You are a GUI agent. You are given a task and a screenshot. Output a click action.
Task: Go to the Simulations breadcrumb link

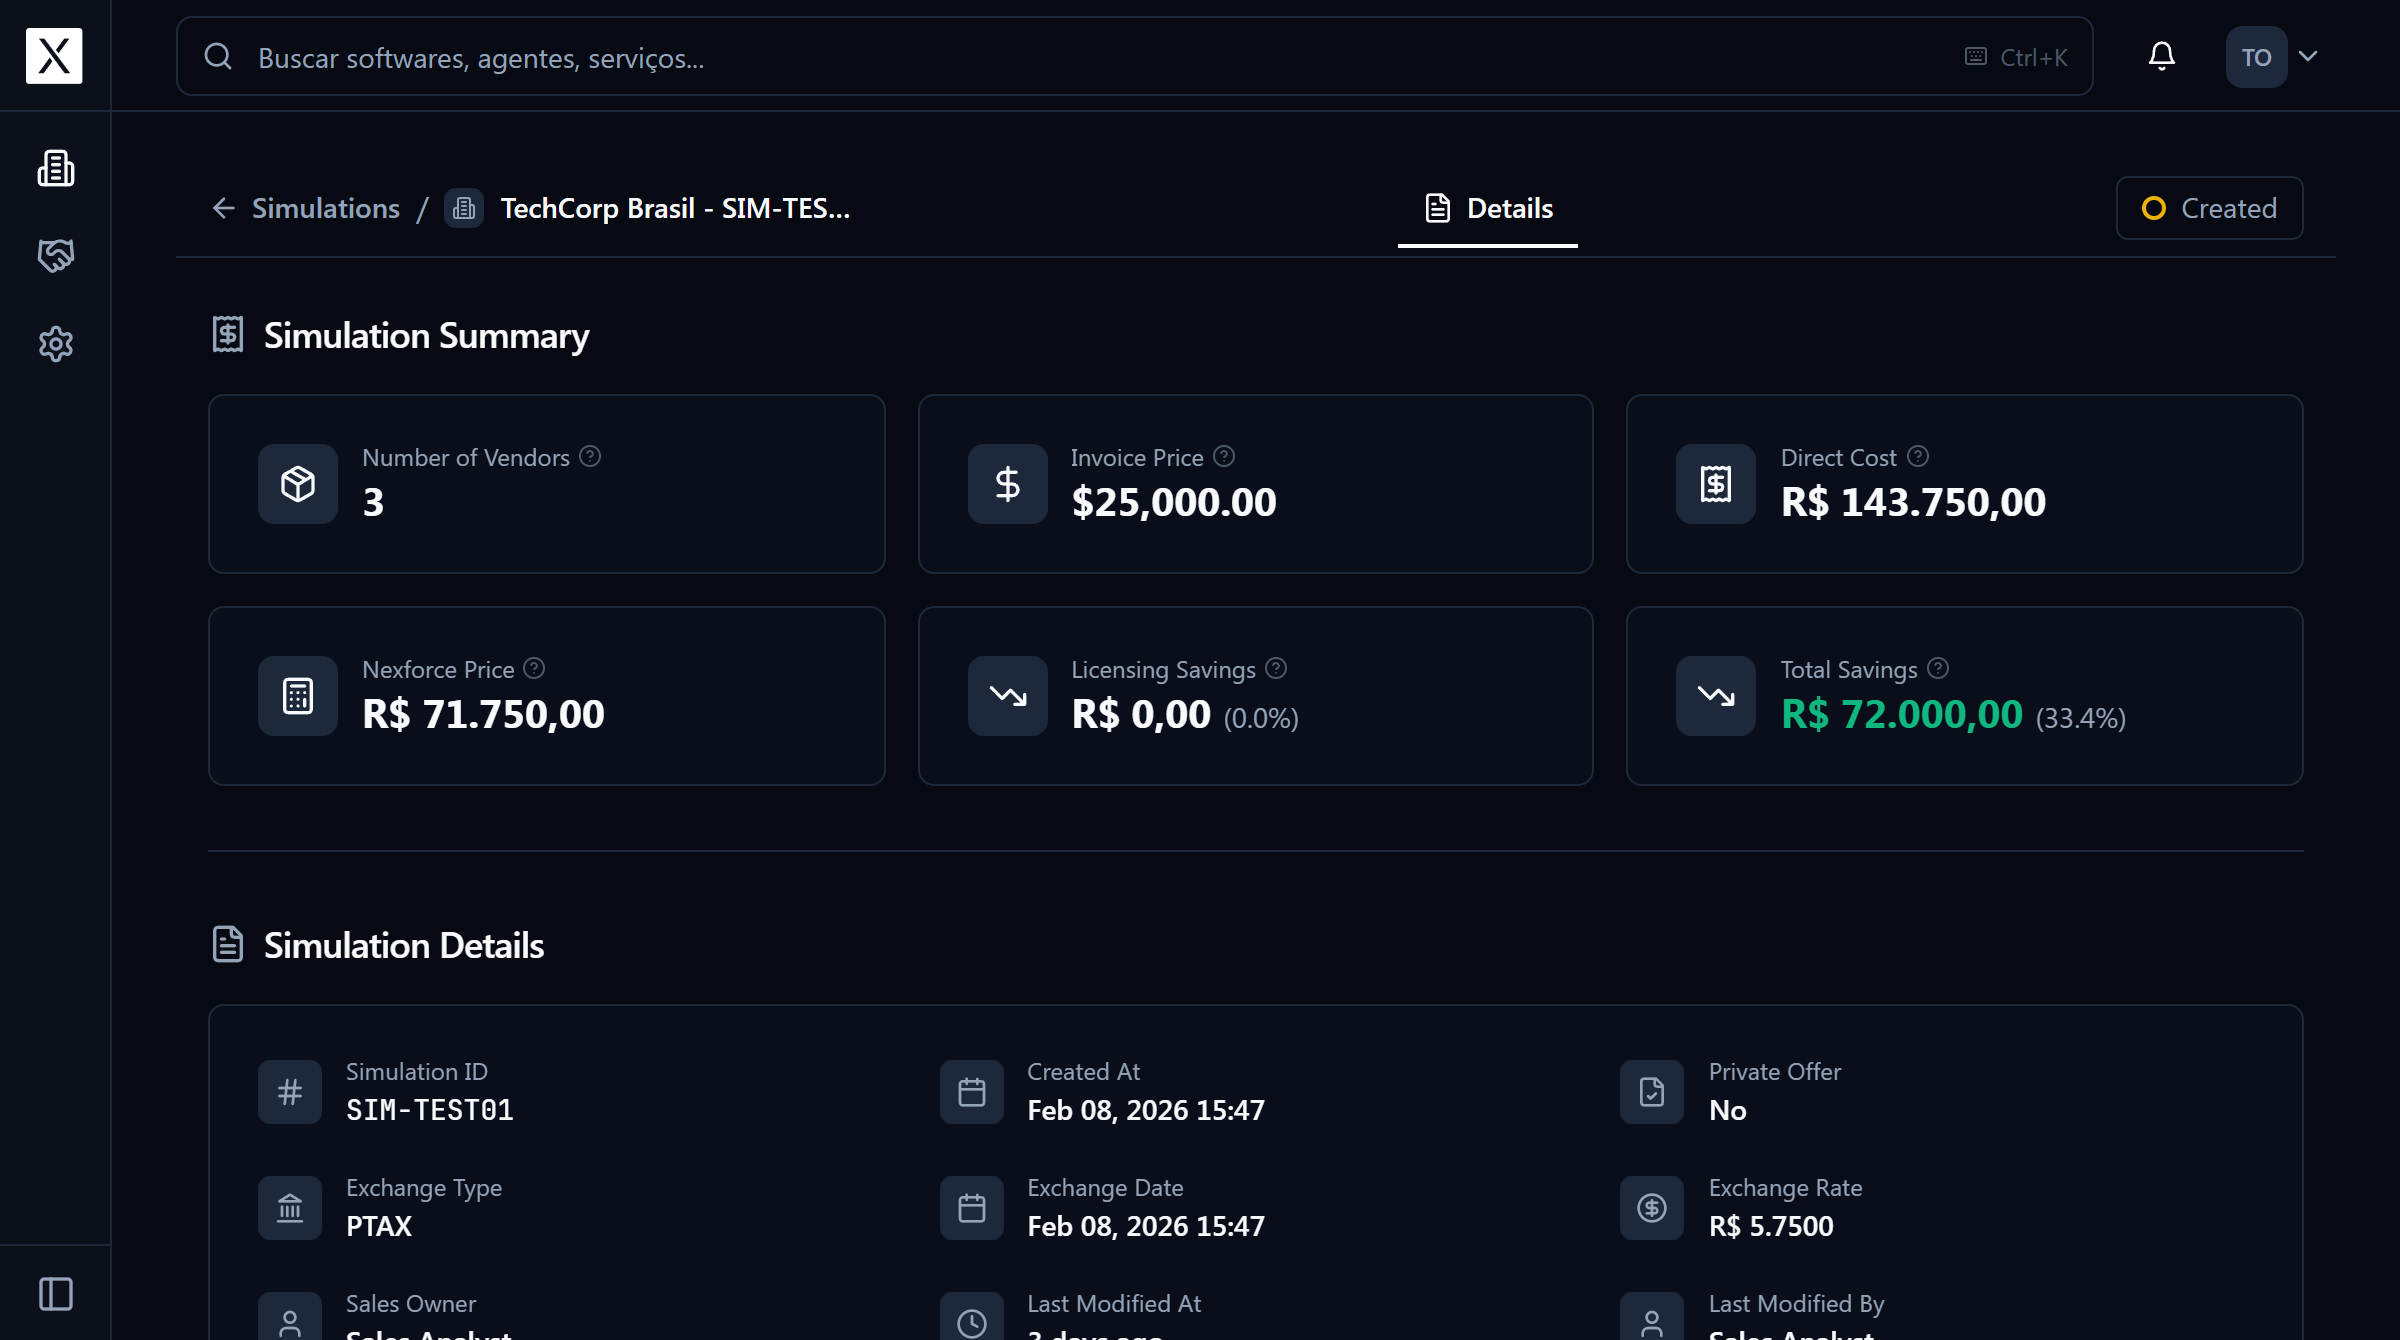point(325,208)
